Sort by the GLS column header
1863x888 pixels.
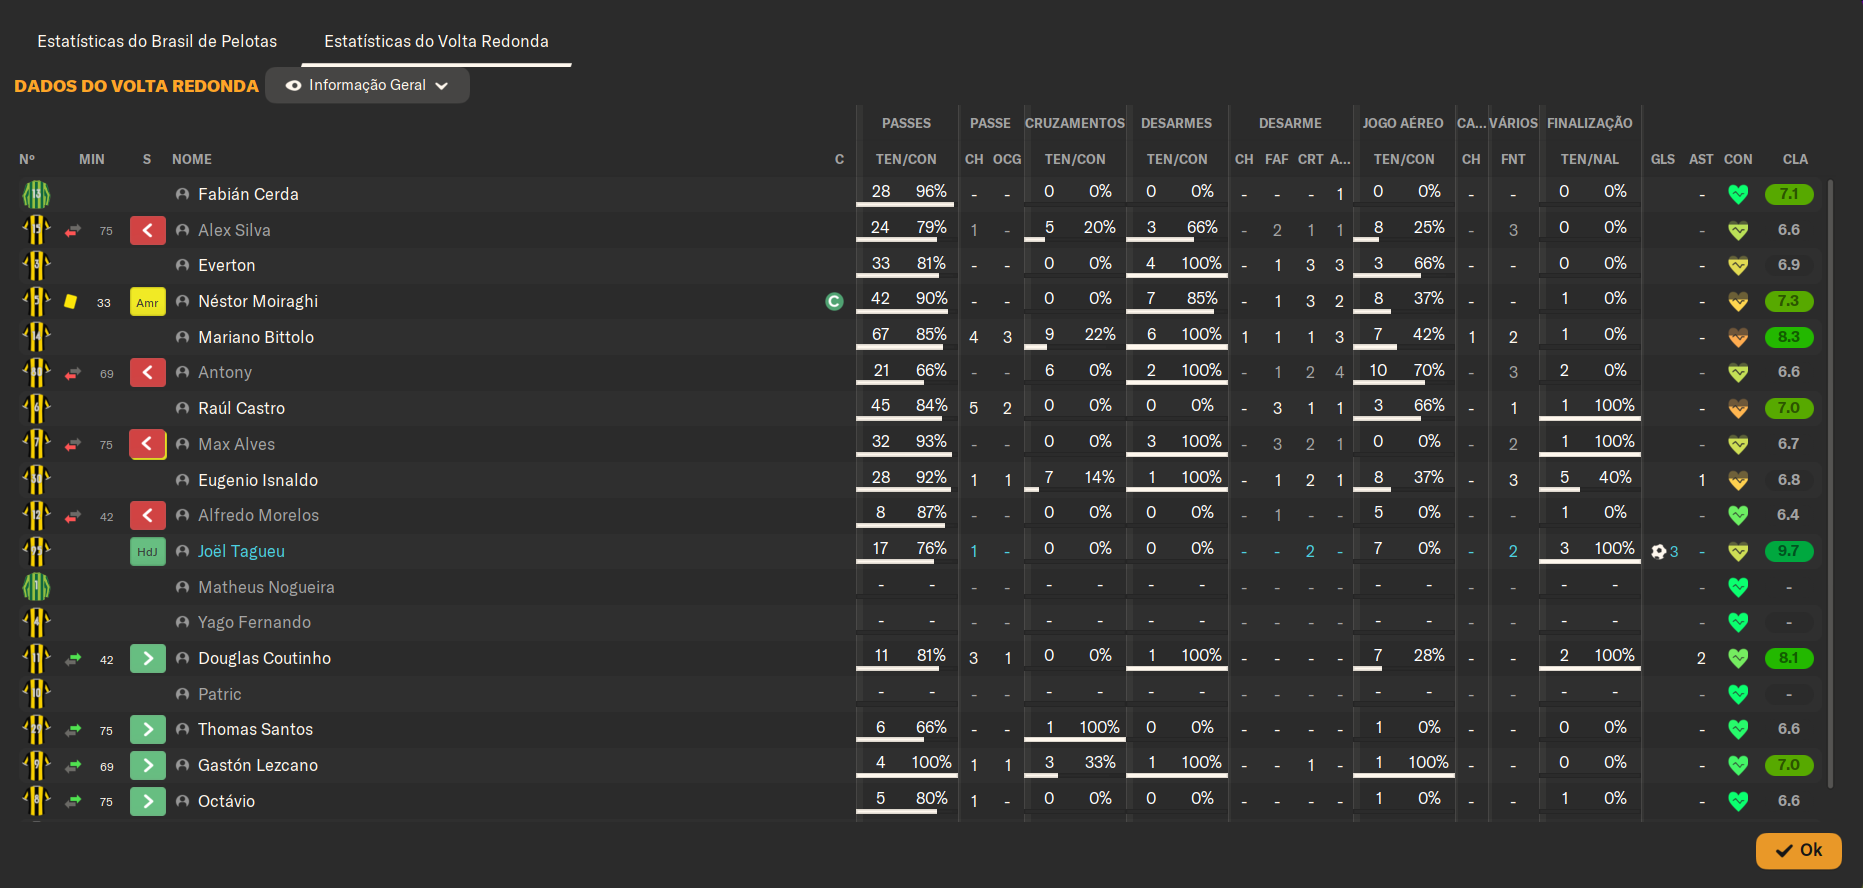1663,159
